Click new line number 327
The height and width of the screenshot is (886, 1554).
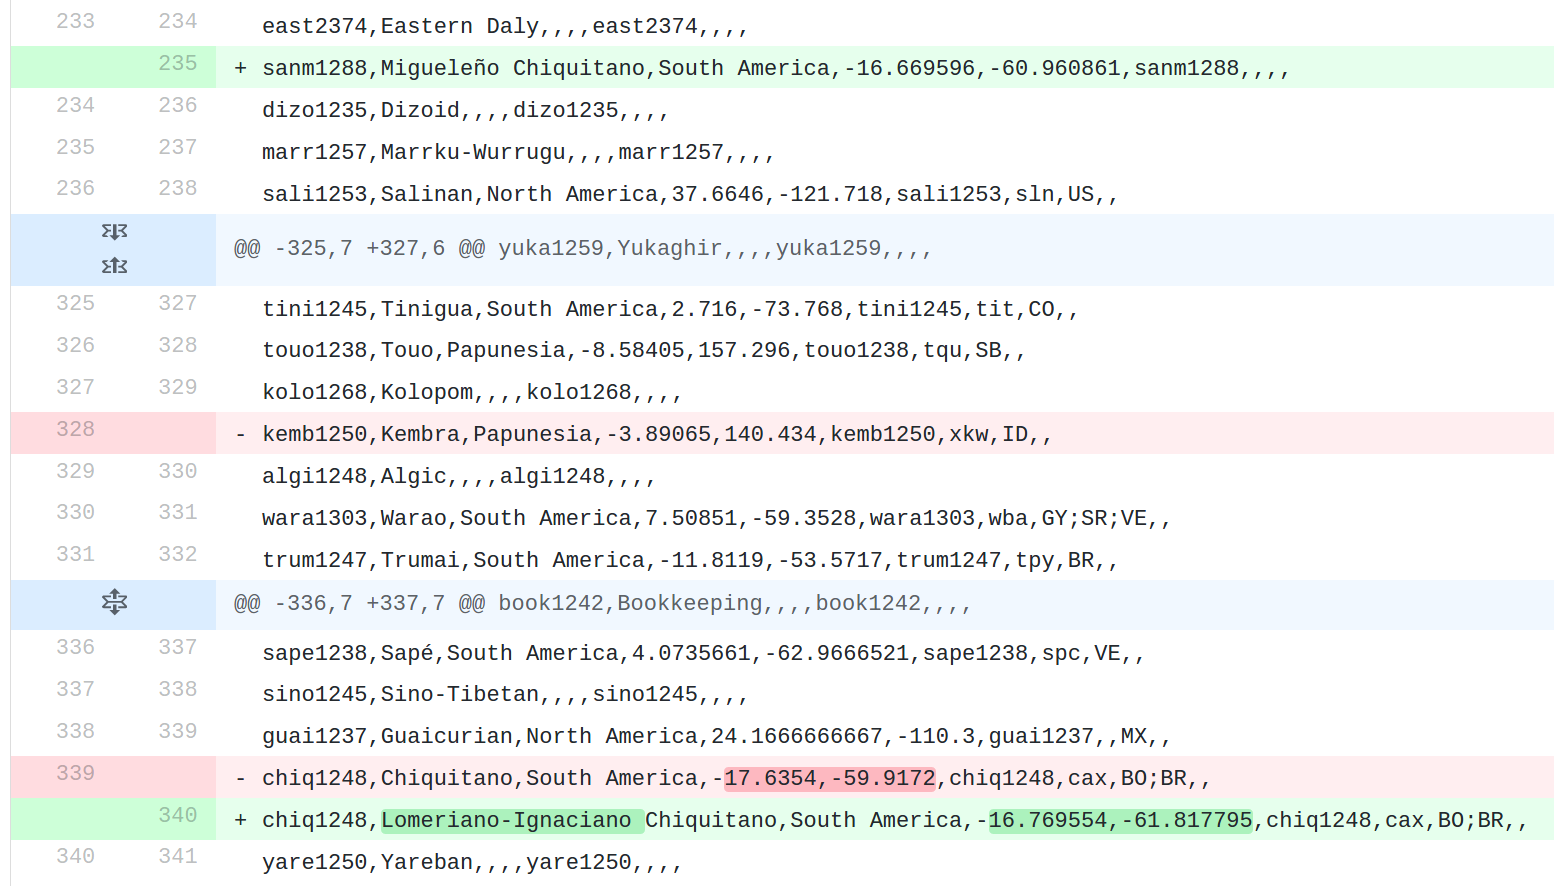click(177, 303)
